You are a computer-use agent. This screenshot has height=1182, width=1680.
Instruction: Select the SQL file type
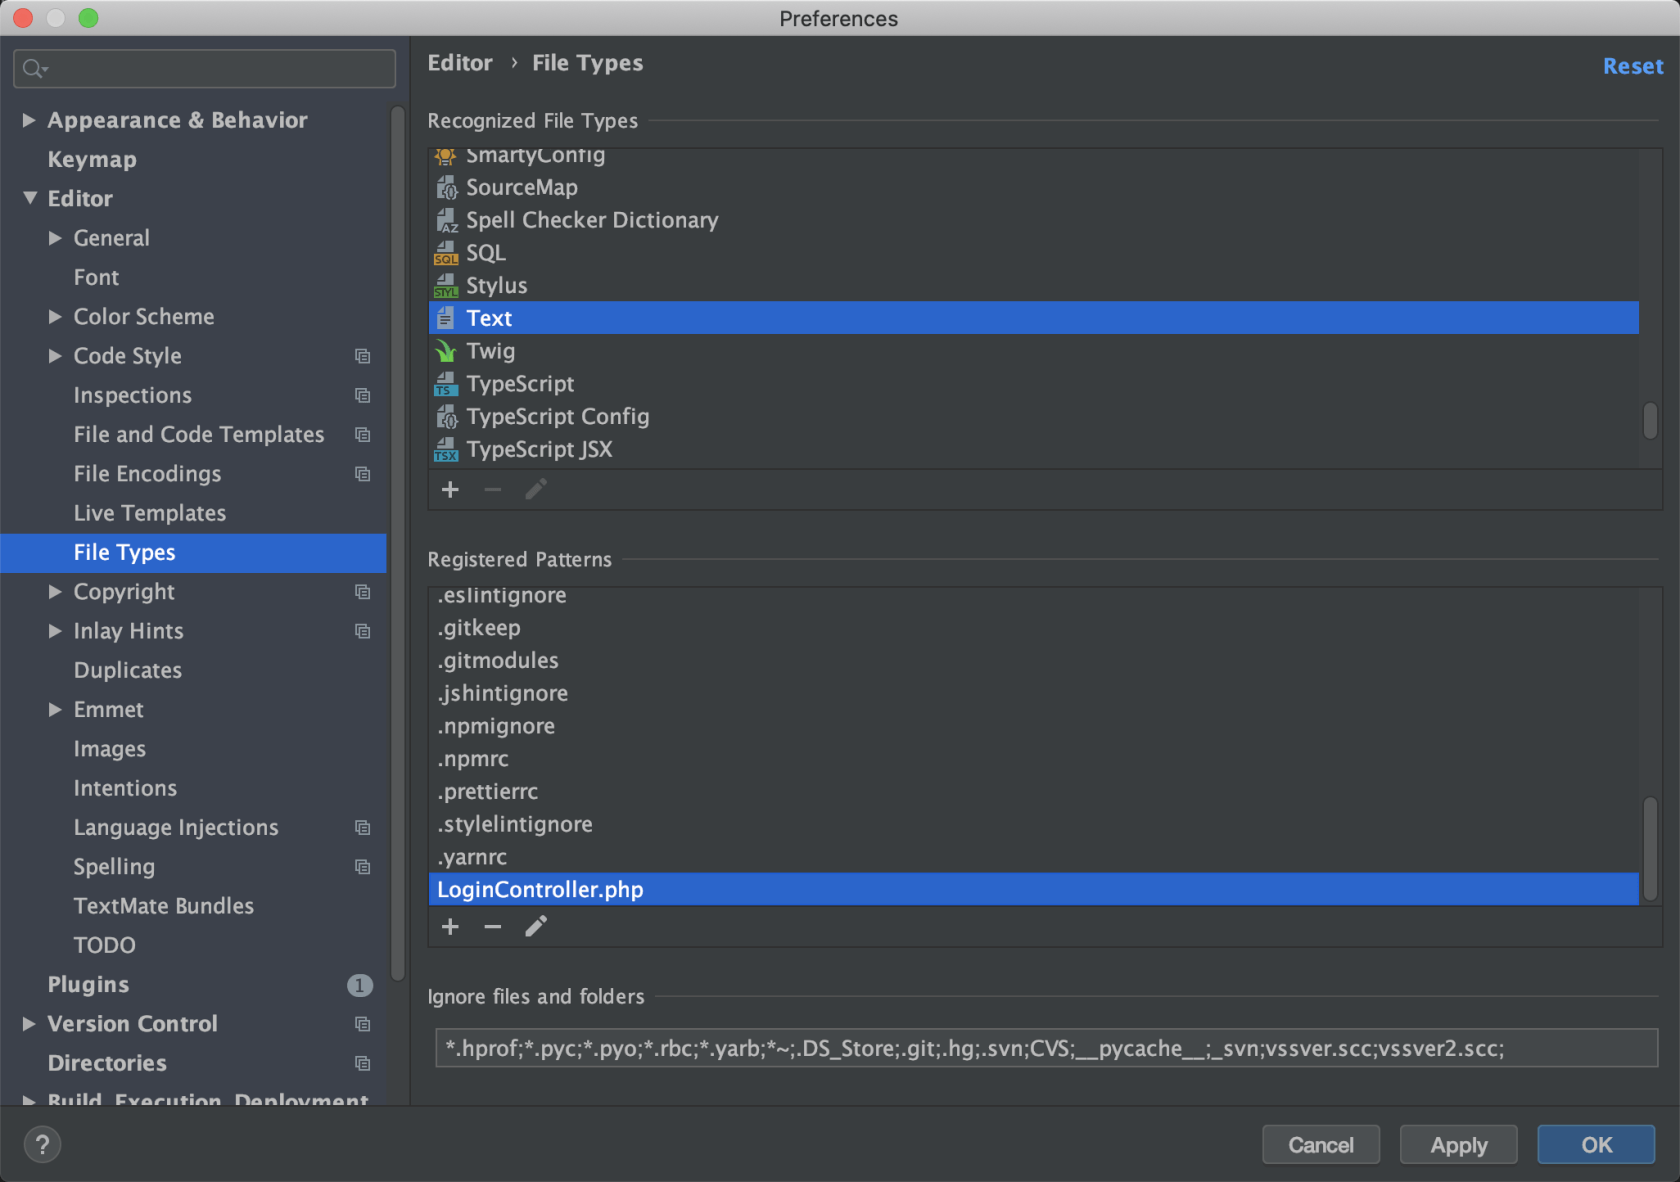pyautogui.click(x=486, y=252)
